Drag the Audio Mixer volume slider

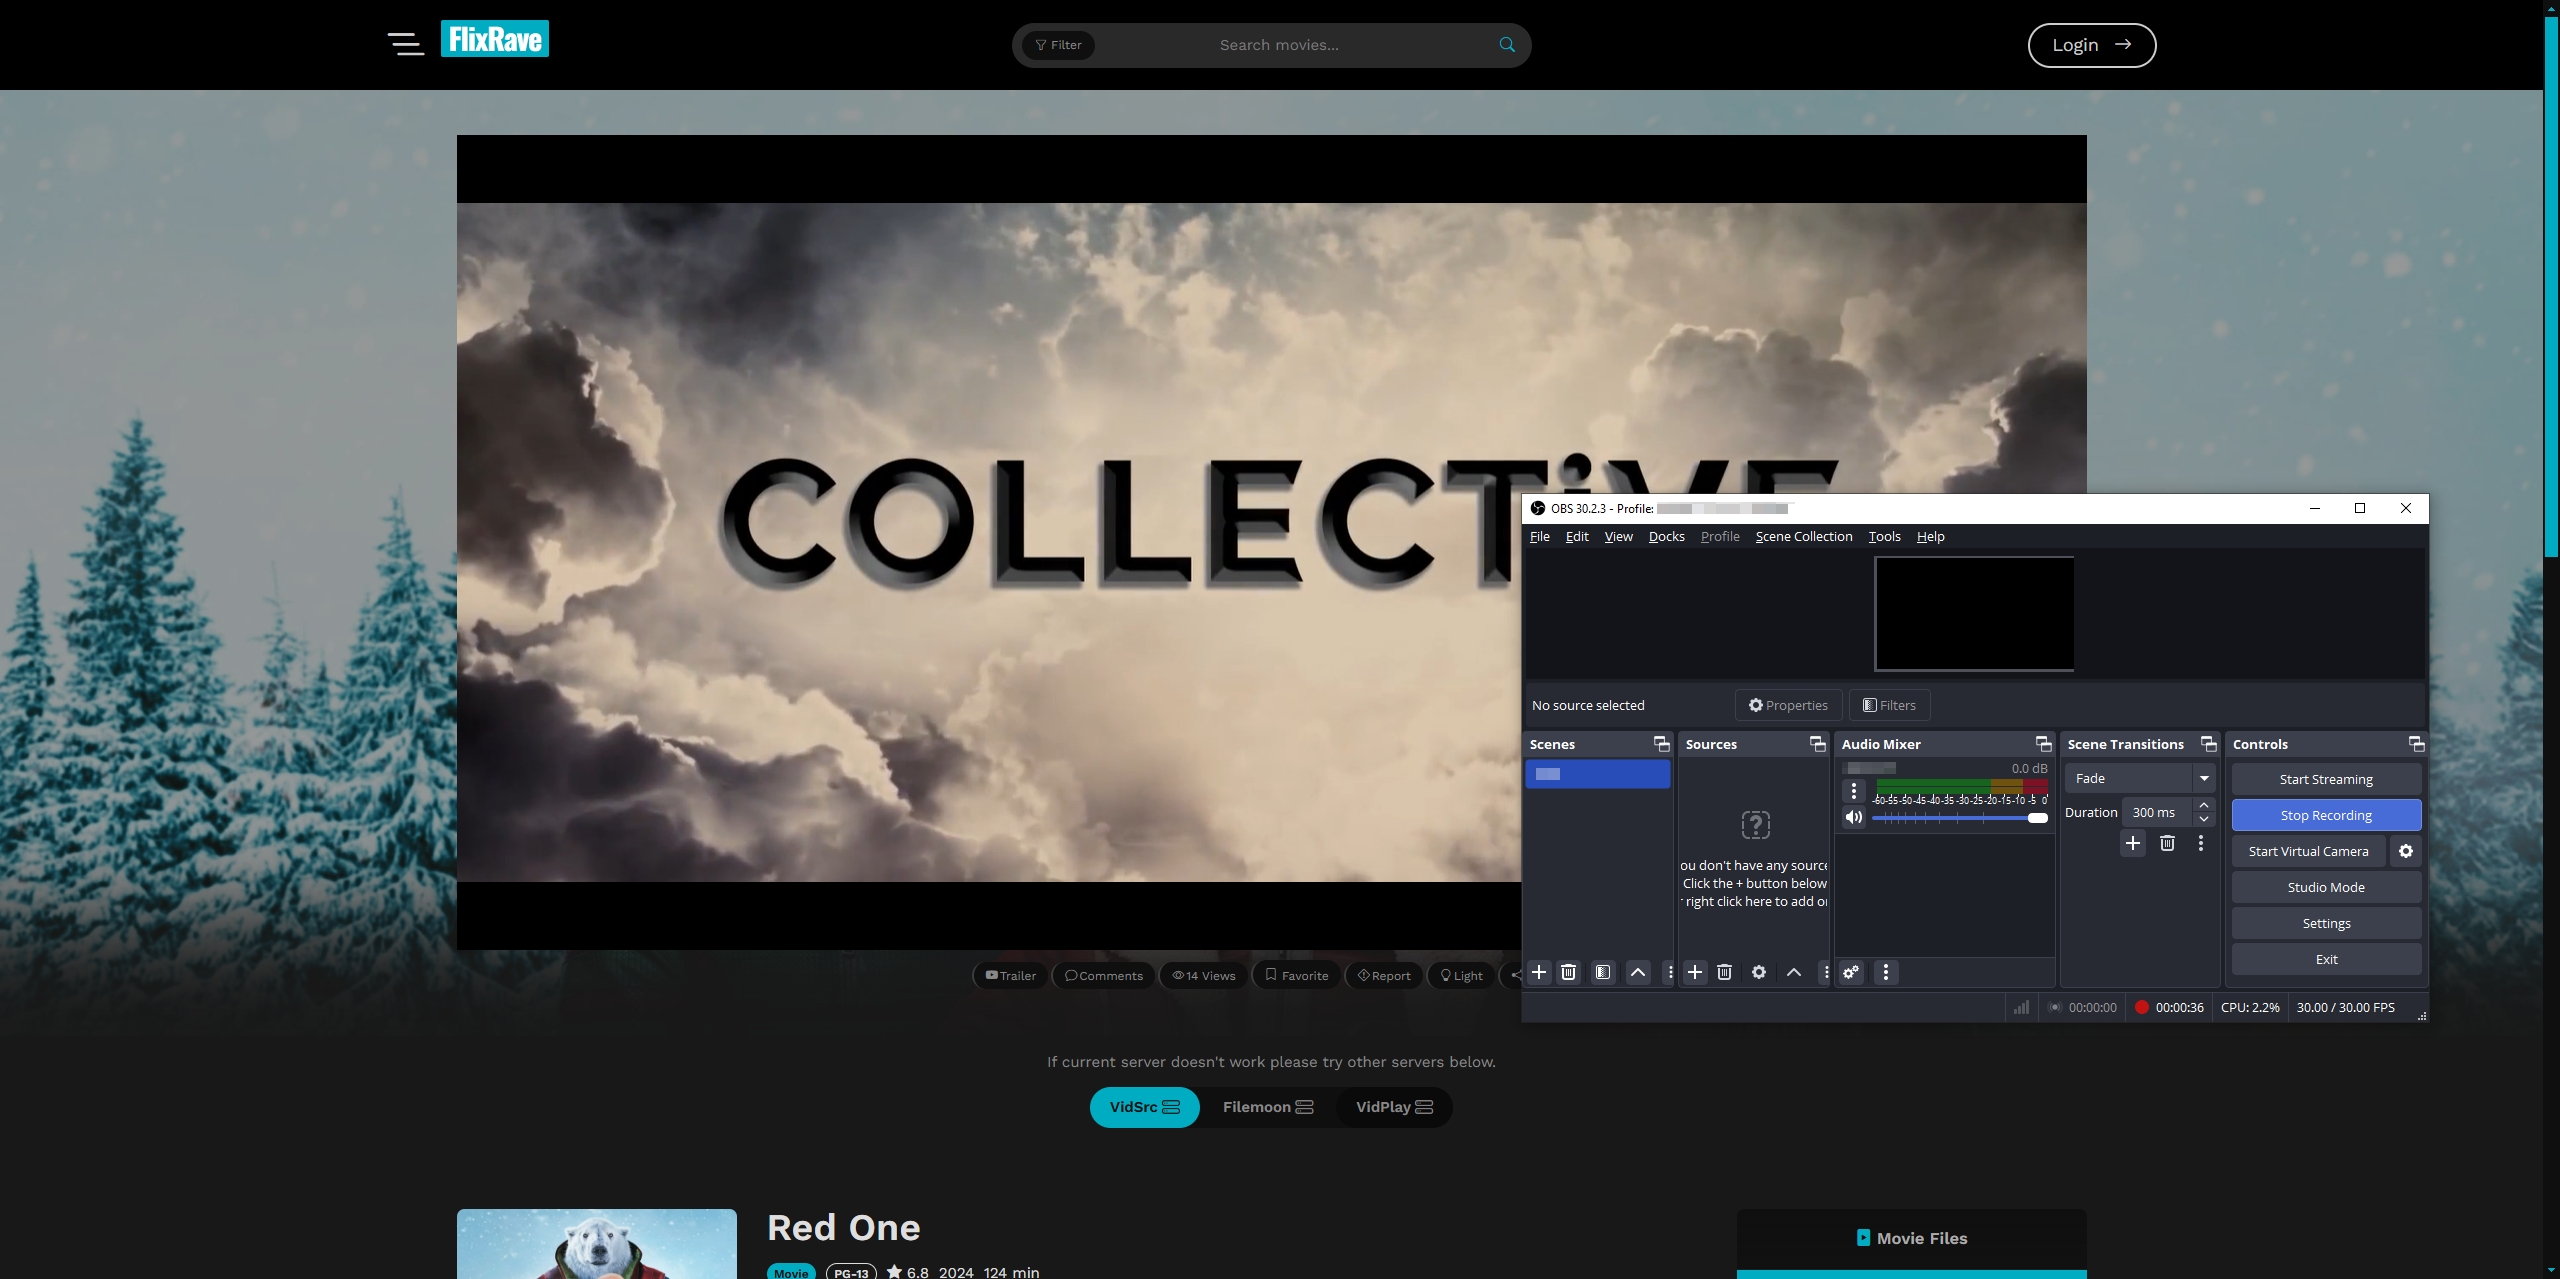(x=2038, y=818)
